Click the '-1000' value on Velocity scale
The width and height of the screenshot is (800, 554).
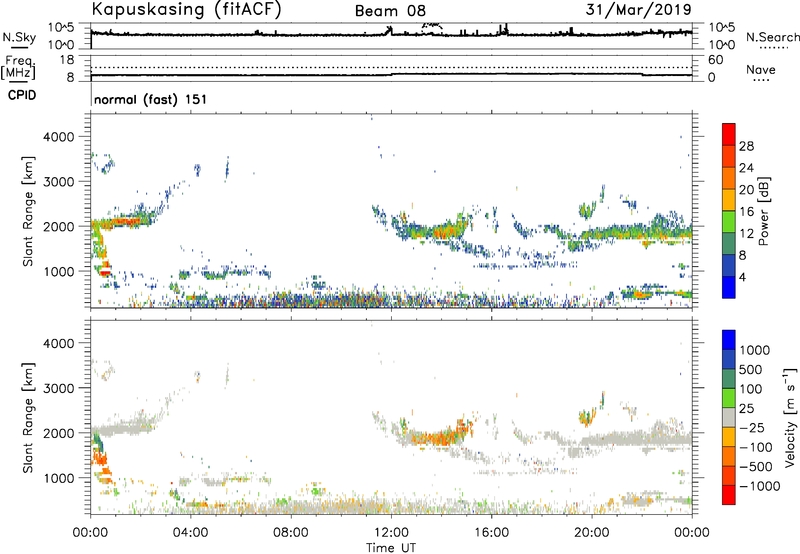pos(759,486)
